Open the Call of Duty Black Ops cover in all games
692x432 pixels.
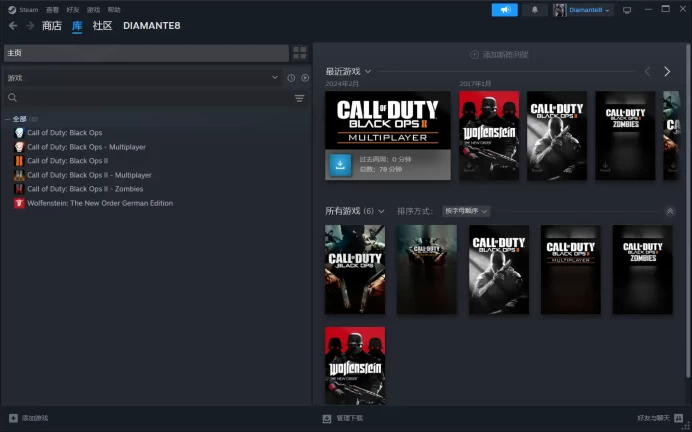point(355,270)
